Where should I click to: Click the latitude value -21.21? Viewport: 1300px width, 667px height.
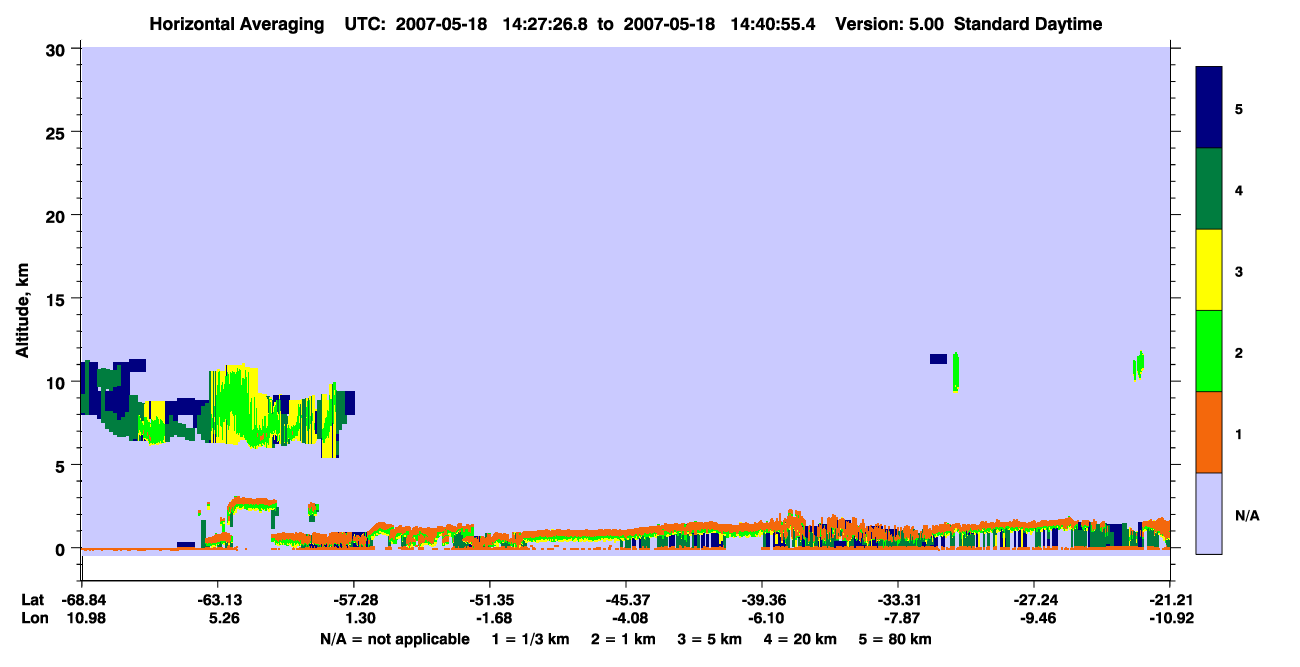[x=1170, y=600]
